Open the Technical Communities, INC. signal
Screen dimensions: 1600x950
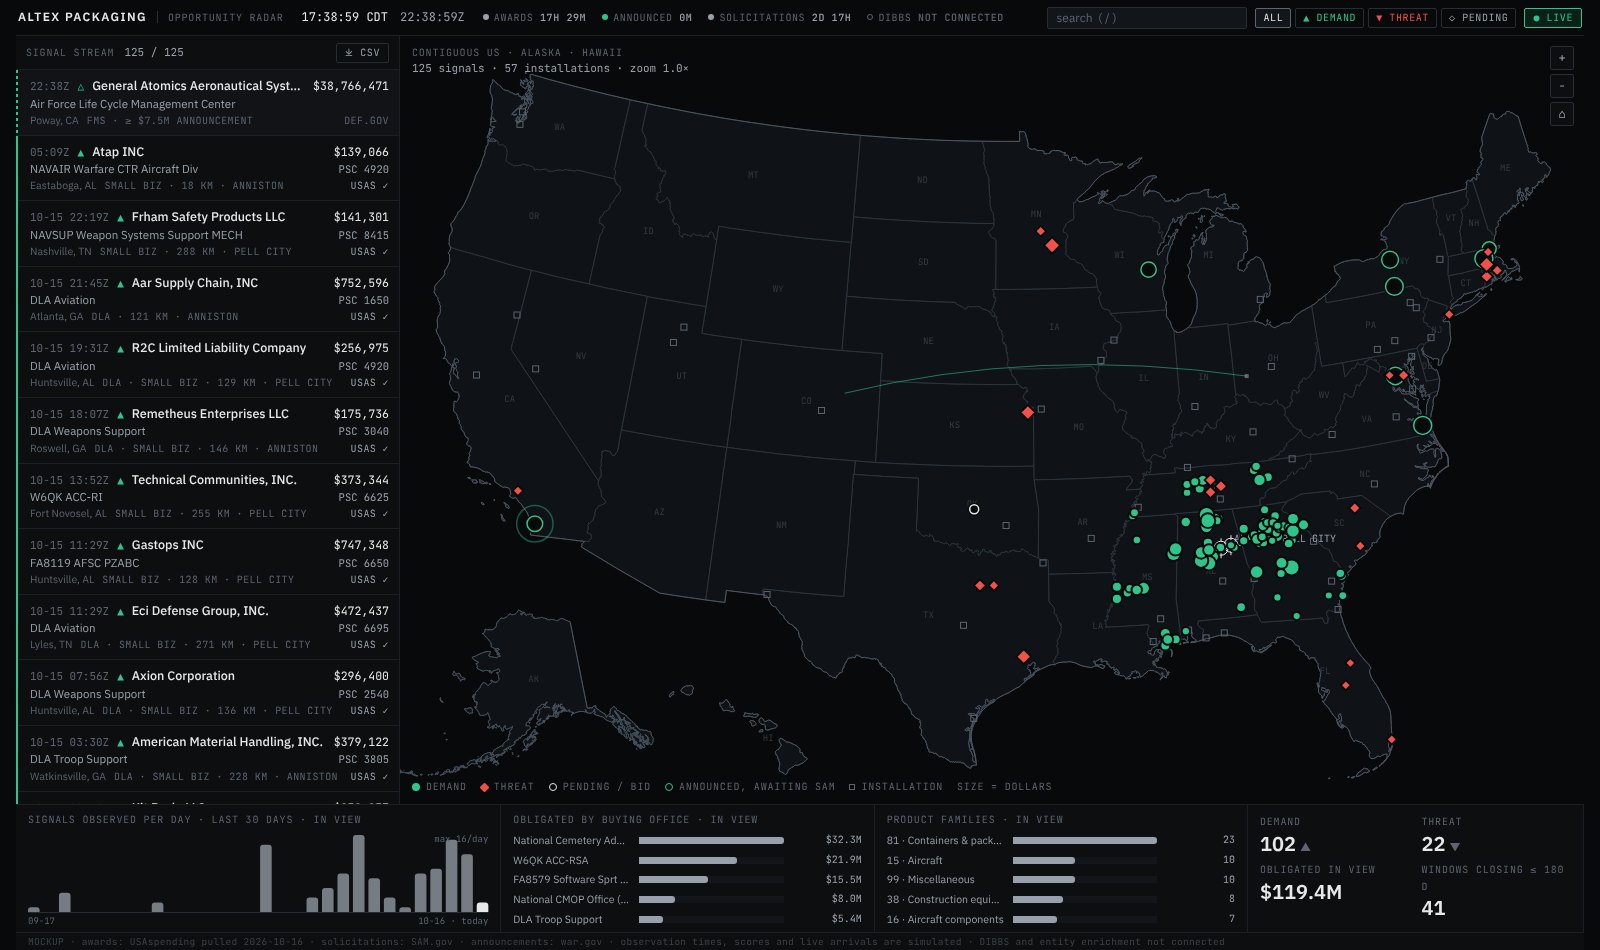[208, 496]
